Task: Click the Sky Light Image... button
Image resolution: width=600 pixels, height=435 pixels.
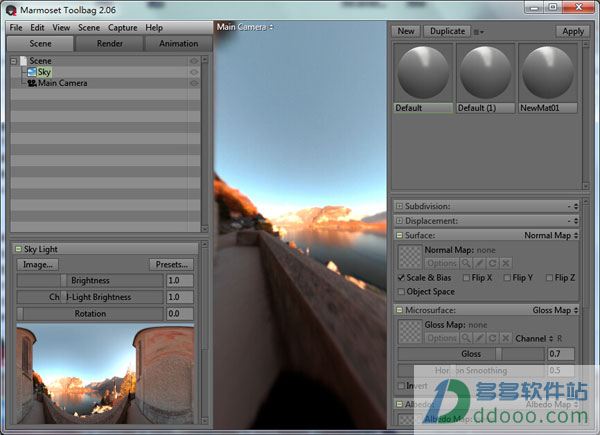Action: [38, 264]
